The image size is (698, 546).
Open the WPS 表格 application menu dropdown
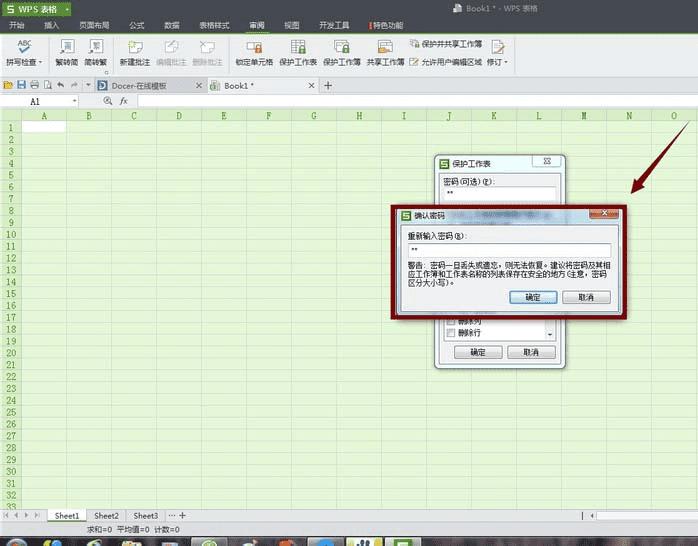click(67, 8)
